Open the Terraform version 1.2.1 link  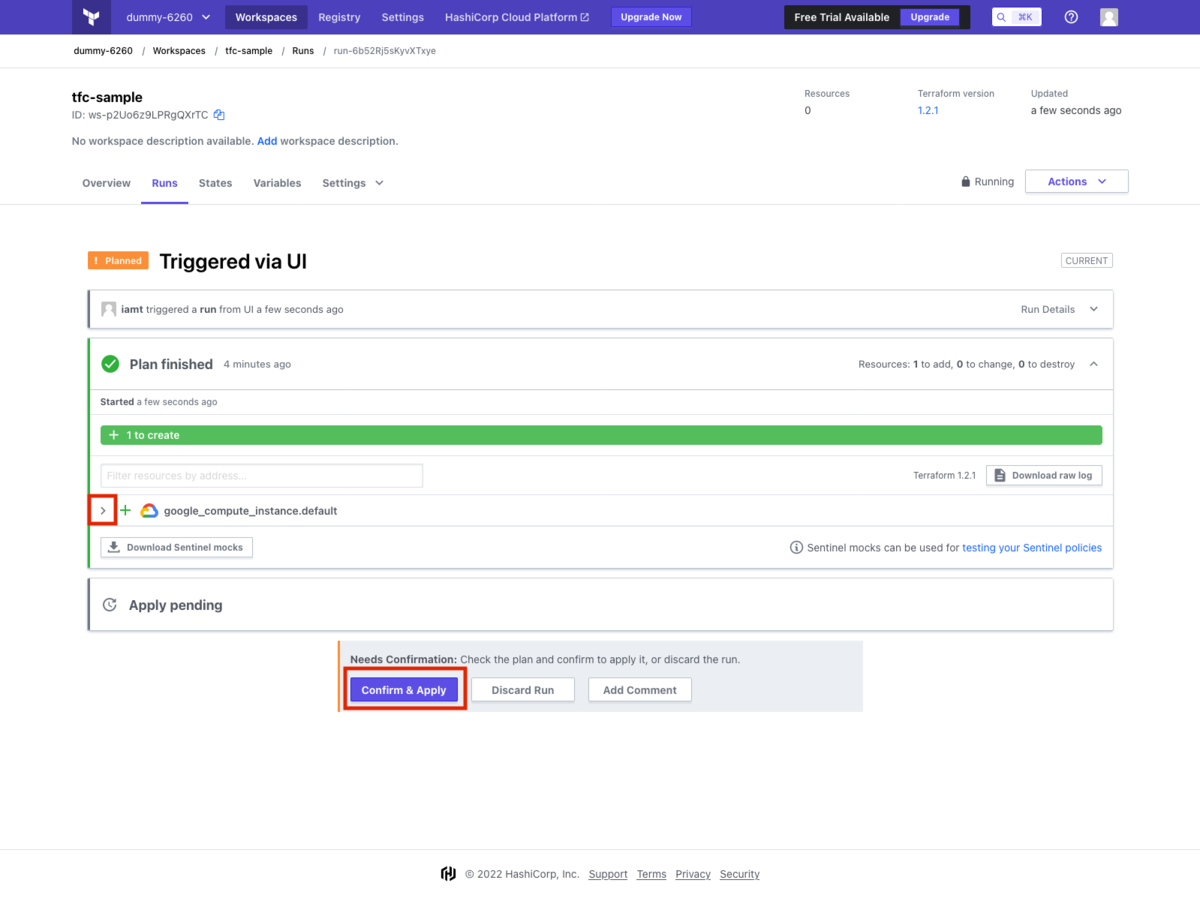(x=928, y=110)
